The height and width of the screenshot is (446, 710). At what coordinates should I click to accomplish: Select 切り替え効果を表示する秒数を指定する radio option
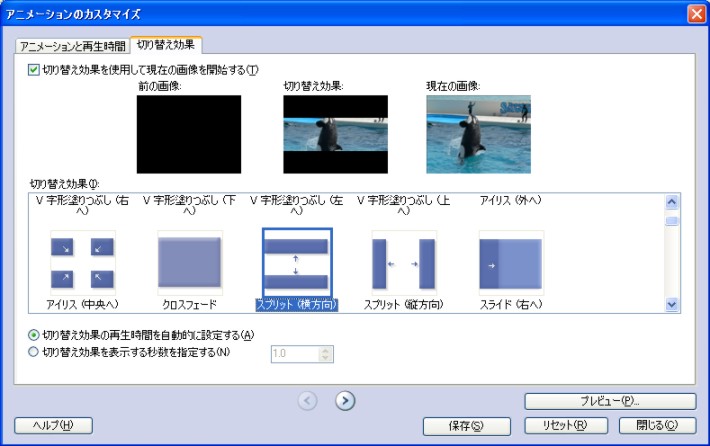[x=34, y=352]
